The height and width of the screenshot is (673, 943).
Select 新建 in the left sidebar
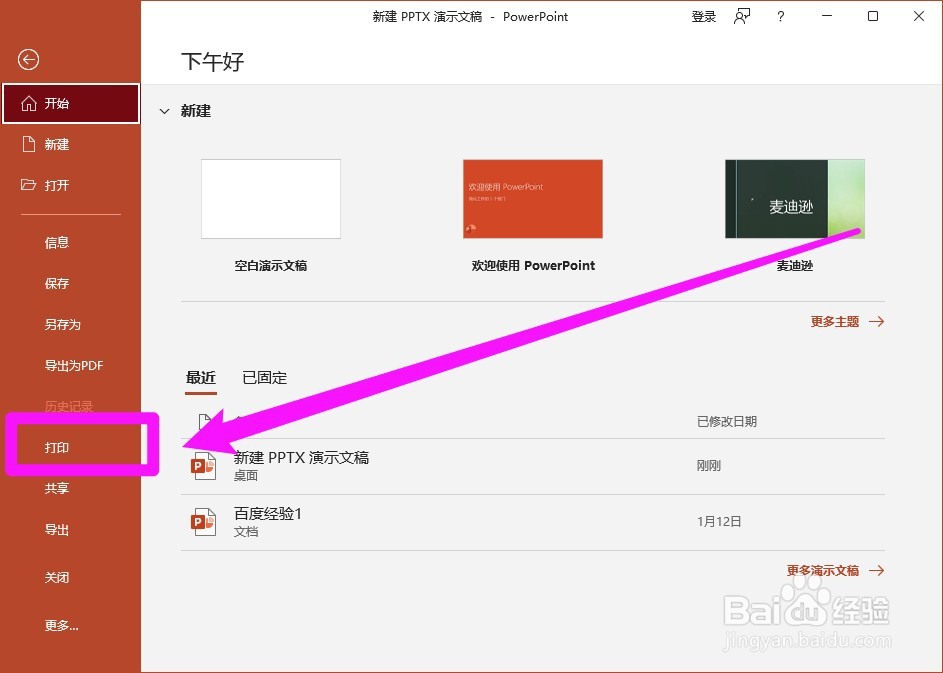(71, 144)
